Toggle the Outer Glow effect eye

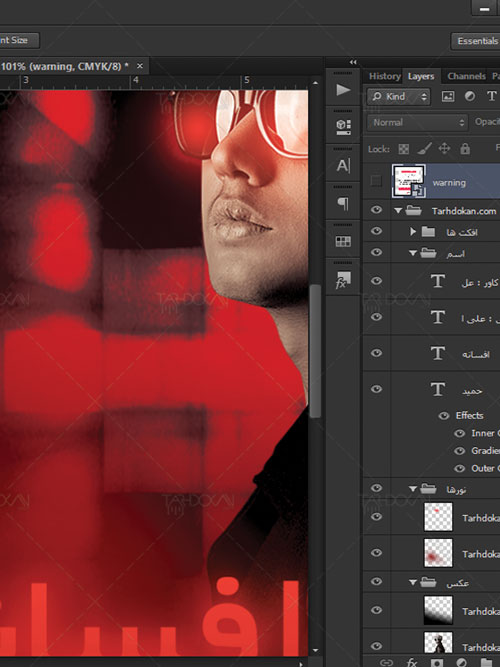[x=460, y=468]
